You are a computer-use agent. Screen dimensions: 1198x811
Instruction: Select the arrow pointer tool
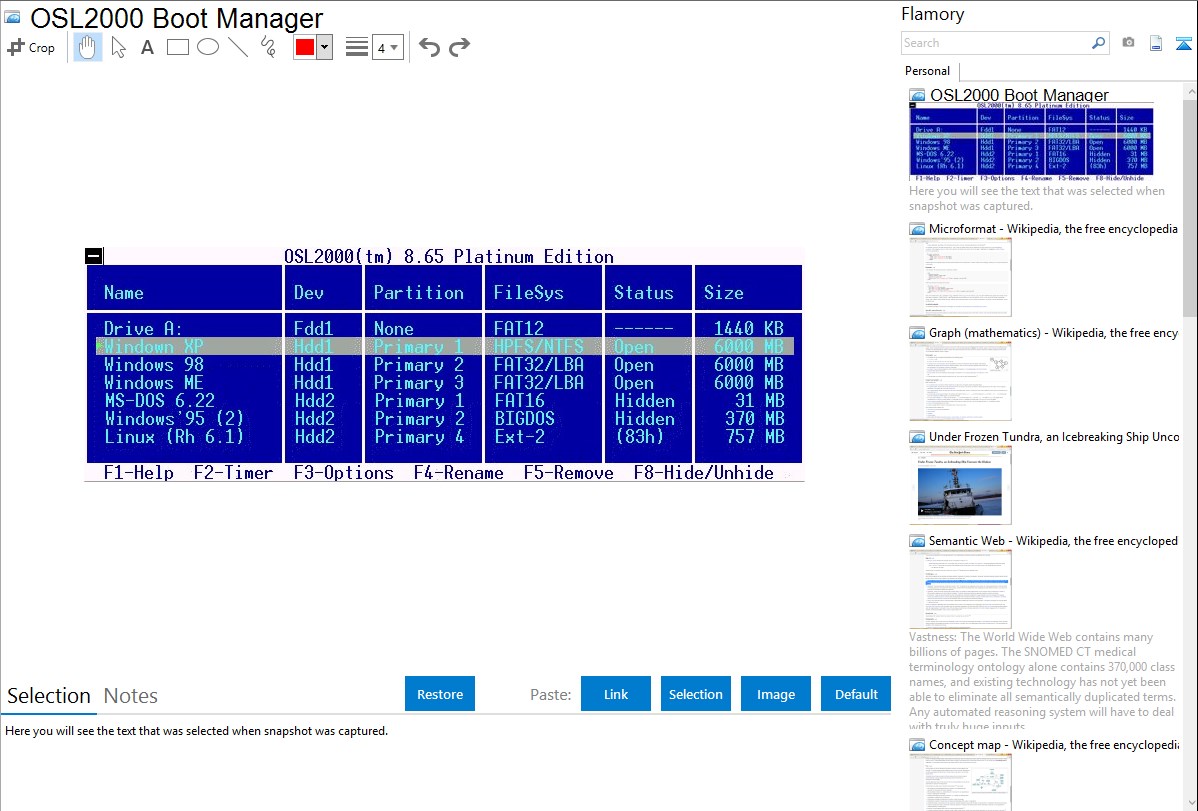(118, 47)
